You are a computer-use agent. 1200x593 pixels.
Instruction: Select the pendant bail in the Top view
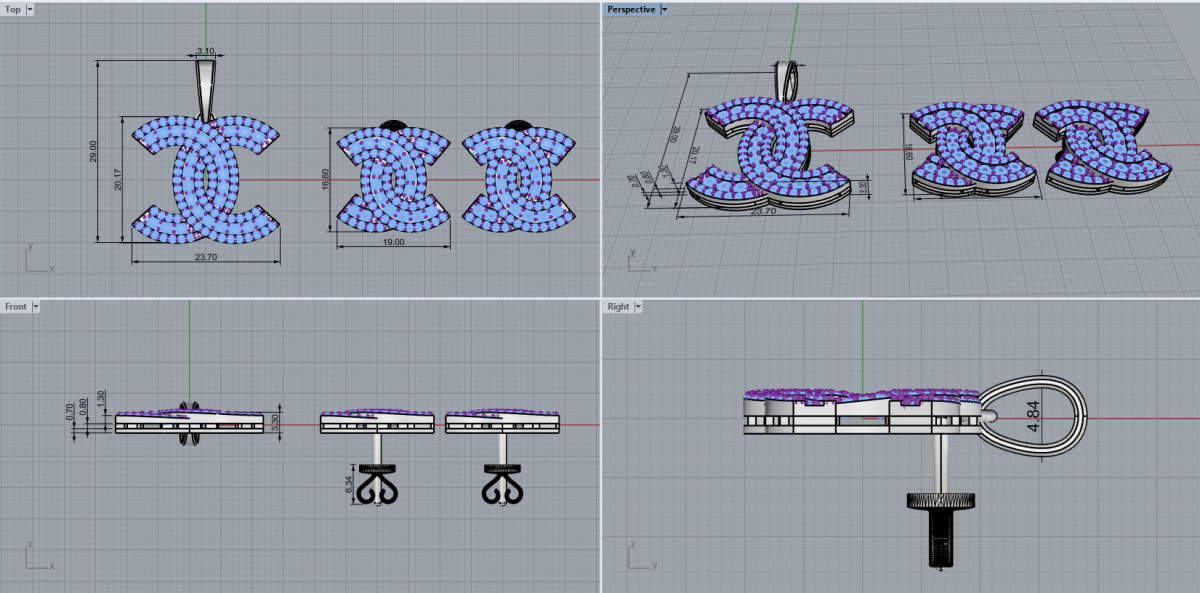(206, 90)
